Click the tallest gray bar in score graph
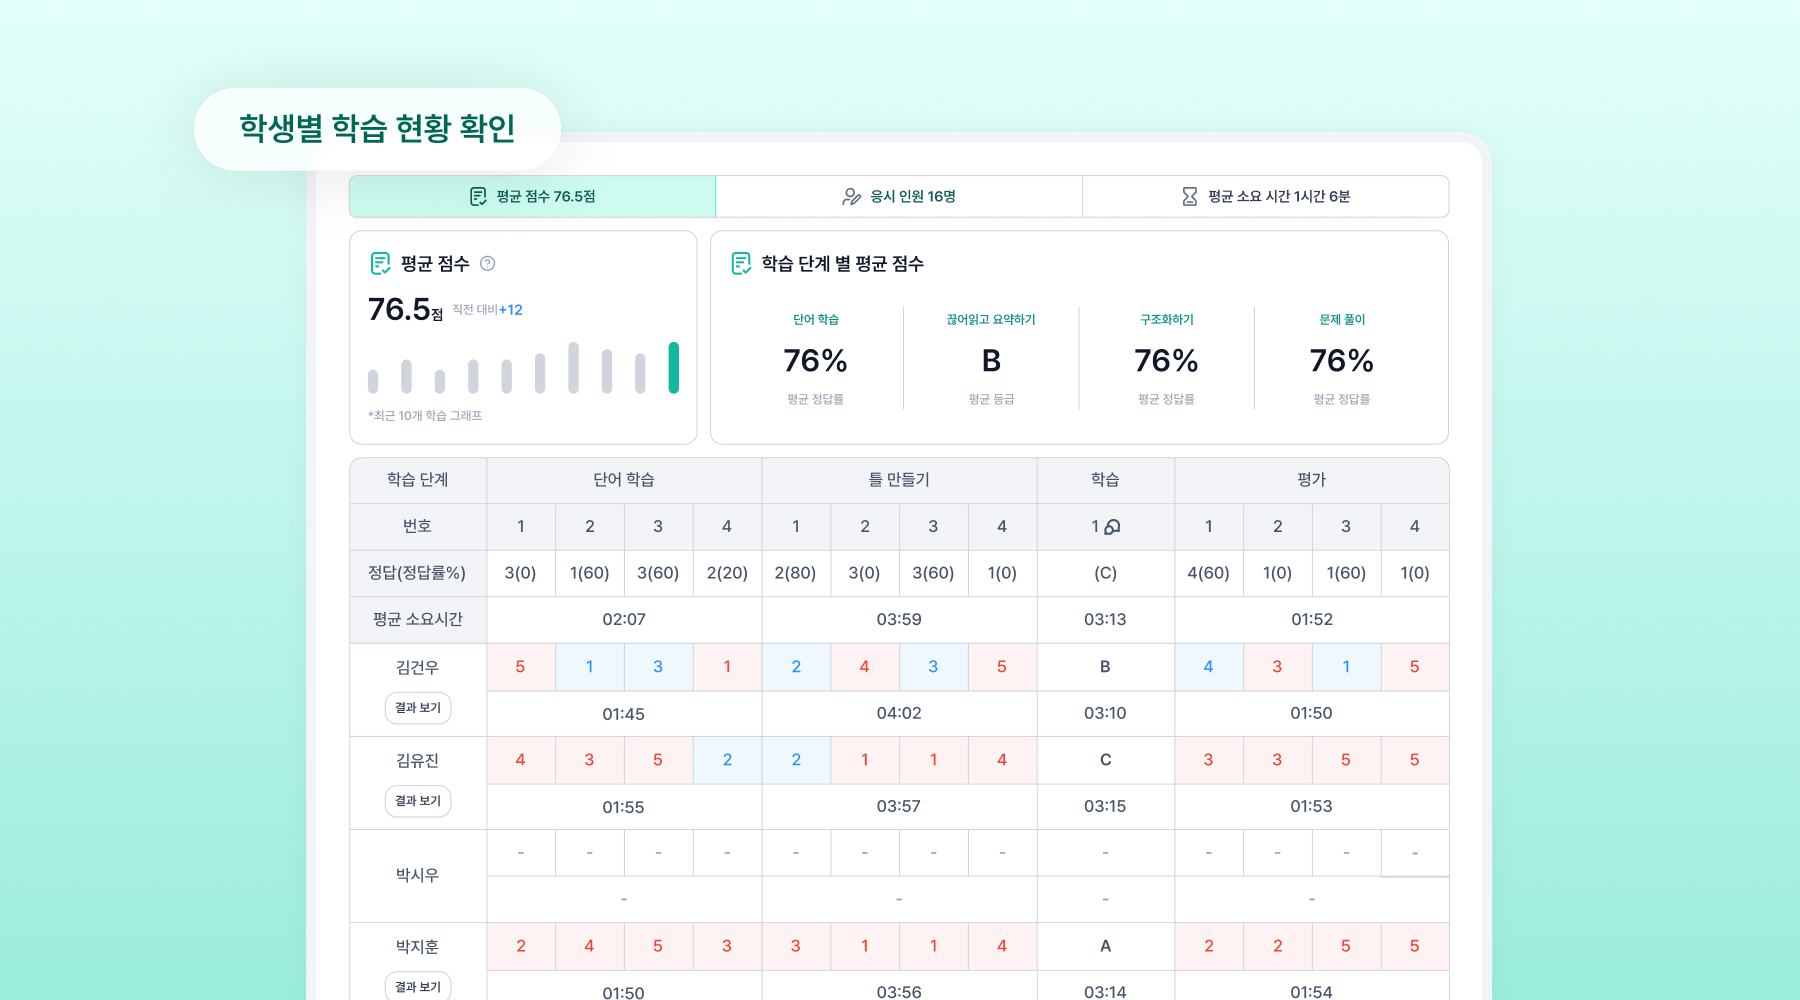1800x1000 pixels. 573,368
